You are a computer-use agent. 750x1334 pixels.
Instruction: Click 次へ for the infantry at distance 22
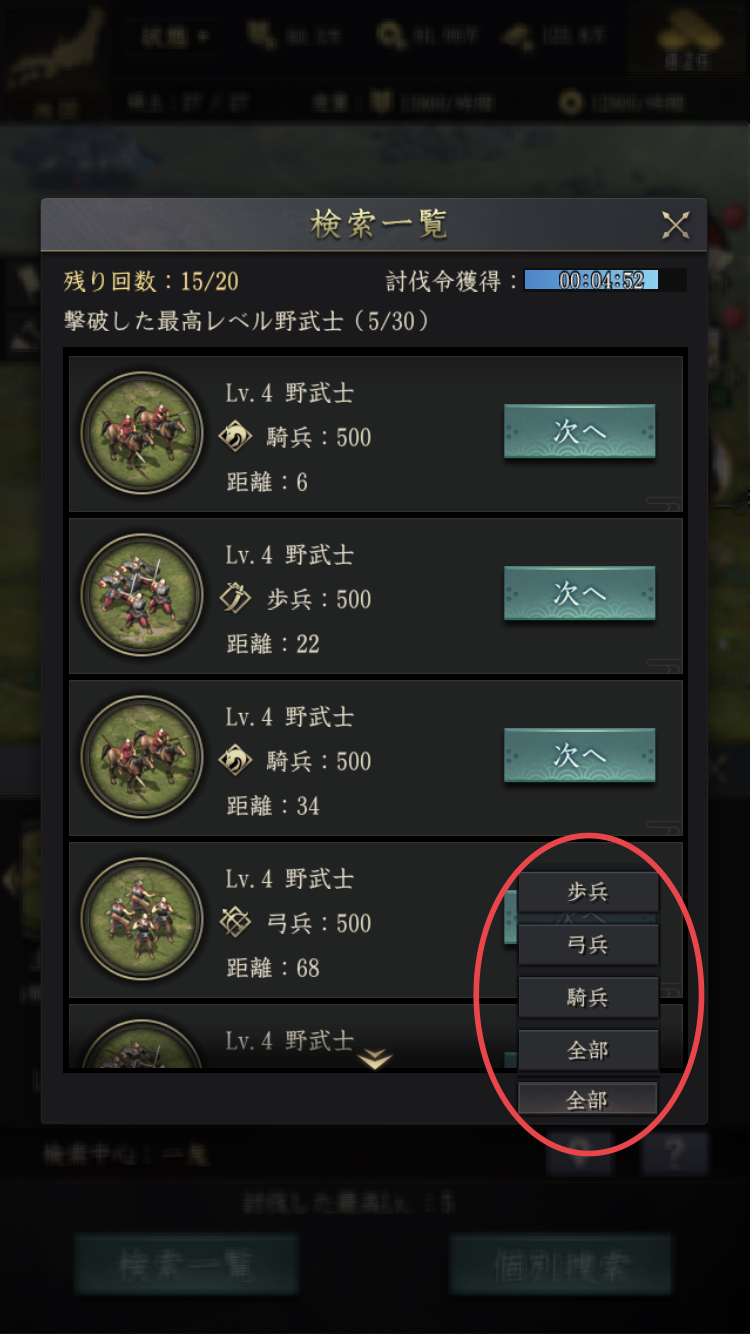tap(579, 594)
